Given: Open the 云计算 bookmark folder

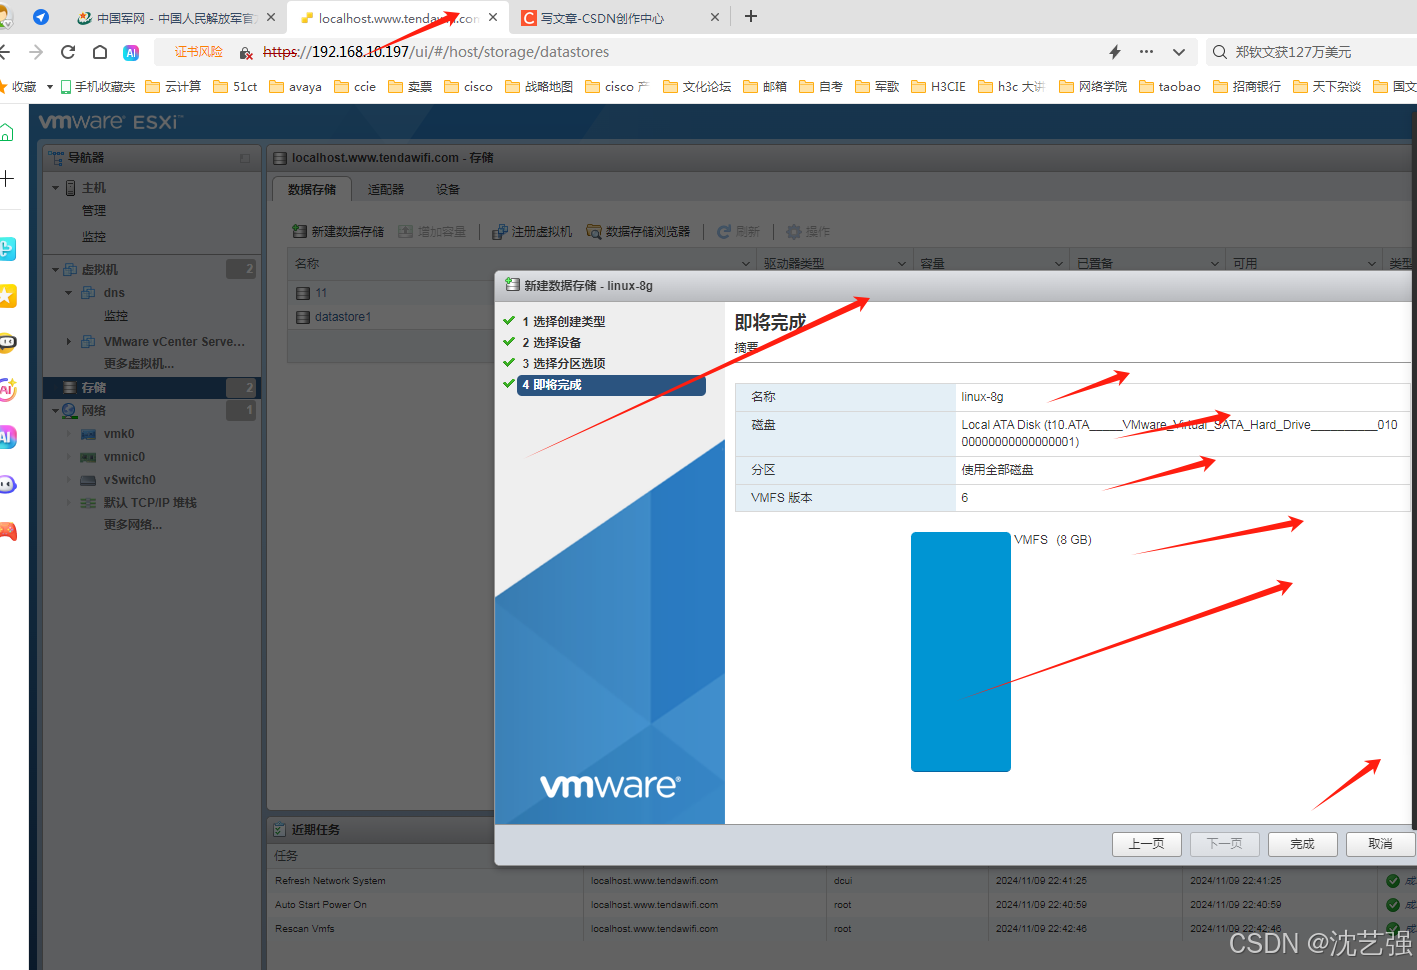Looking at the screenshot, I should [173, 86].
